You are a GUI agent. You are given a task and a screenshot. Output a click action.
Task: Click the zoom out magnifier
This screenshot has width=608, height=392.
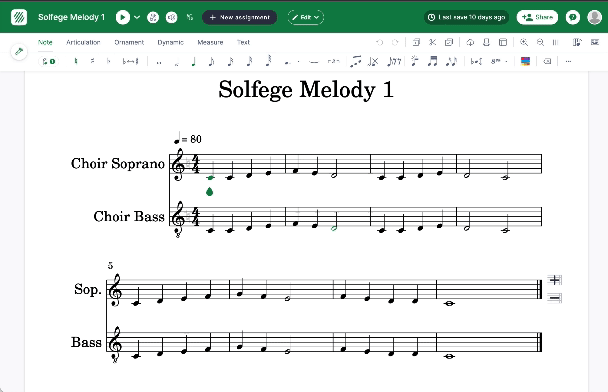pos(540,42)
